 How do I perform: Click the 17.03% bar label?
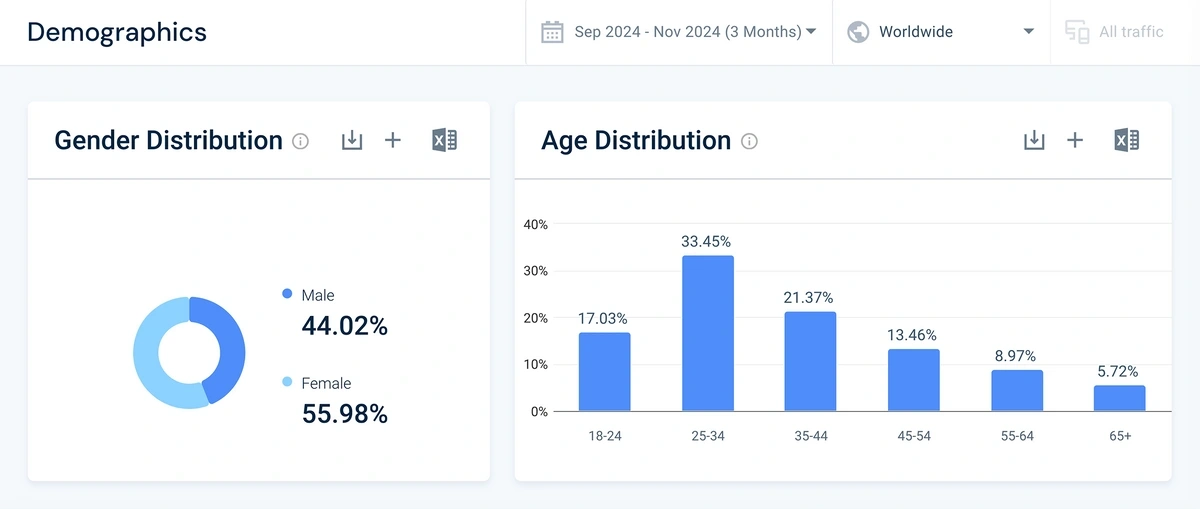(x=603, y=318)
